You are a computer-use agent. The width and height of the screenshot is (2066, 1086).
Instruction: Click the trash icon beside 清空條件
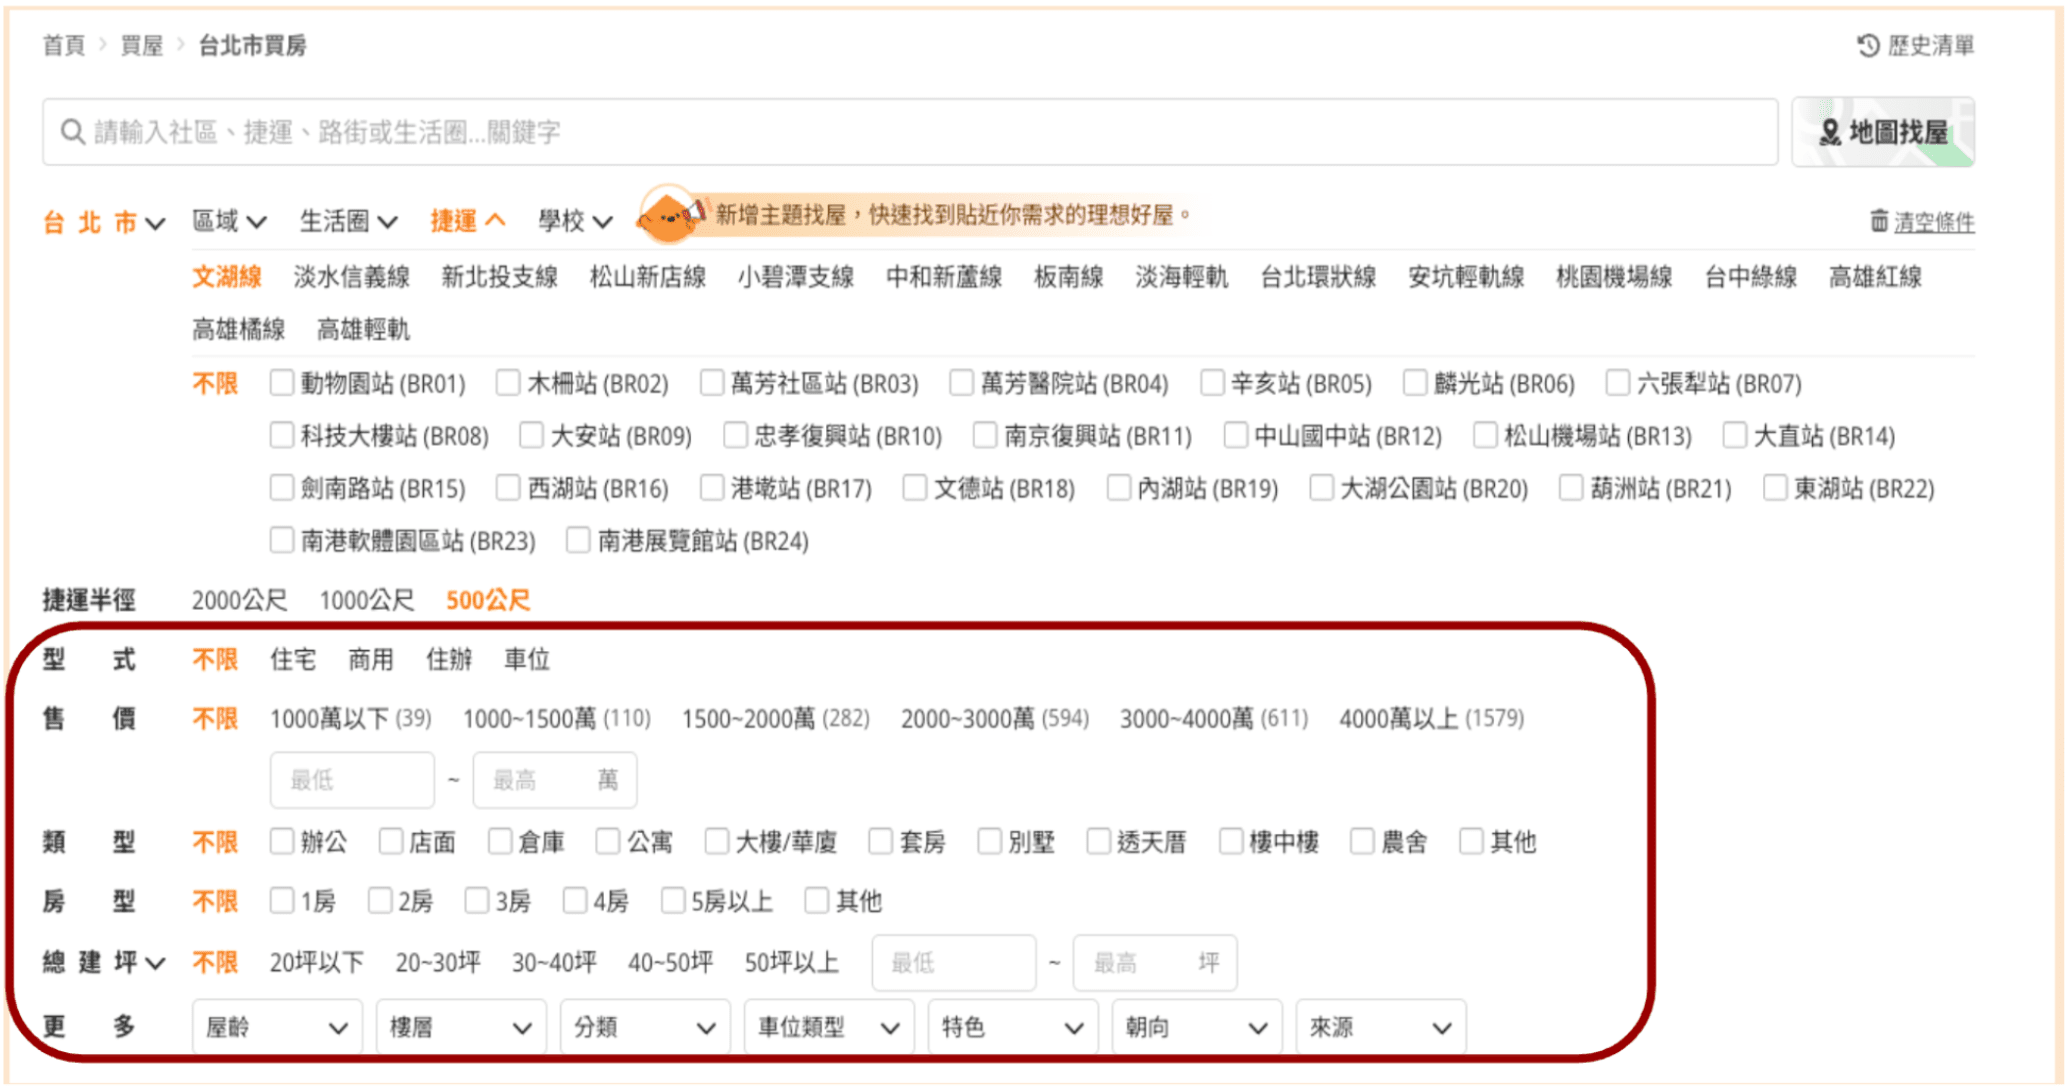(x=1879, y=221)
